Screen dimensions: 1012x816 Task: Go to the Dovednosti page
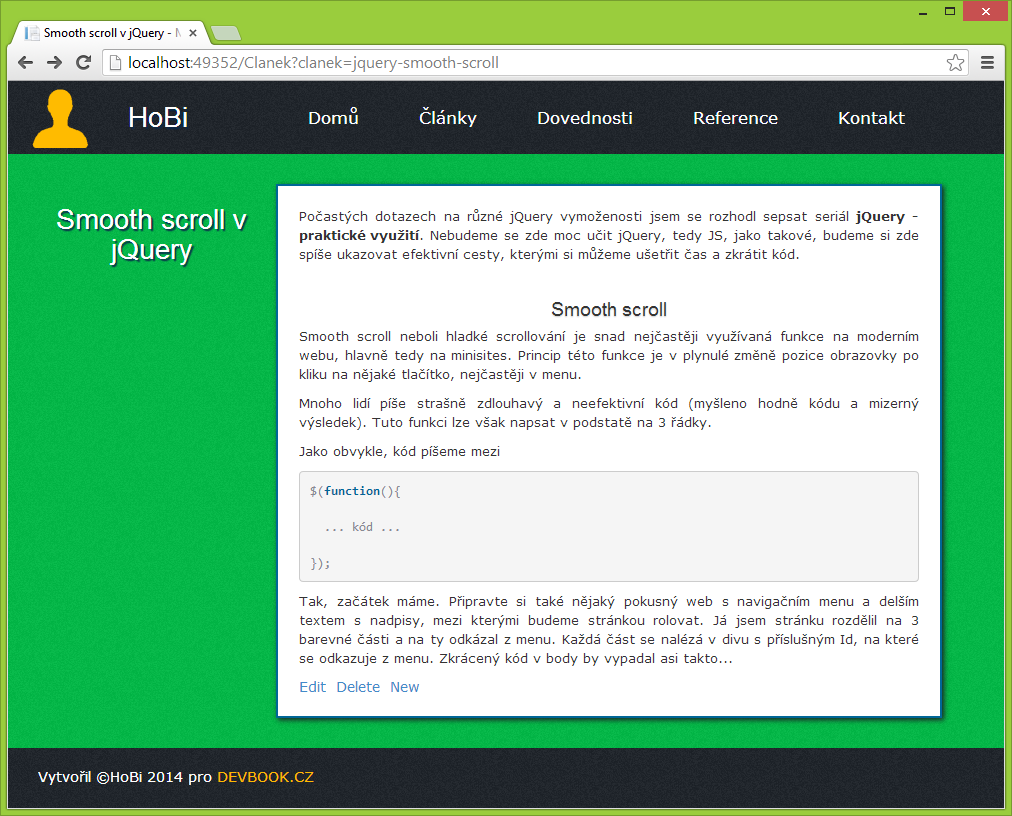point(584,117)
